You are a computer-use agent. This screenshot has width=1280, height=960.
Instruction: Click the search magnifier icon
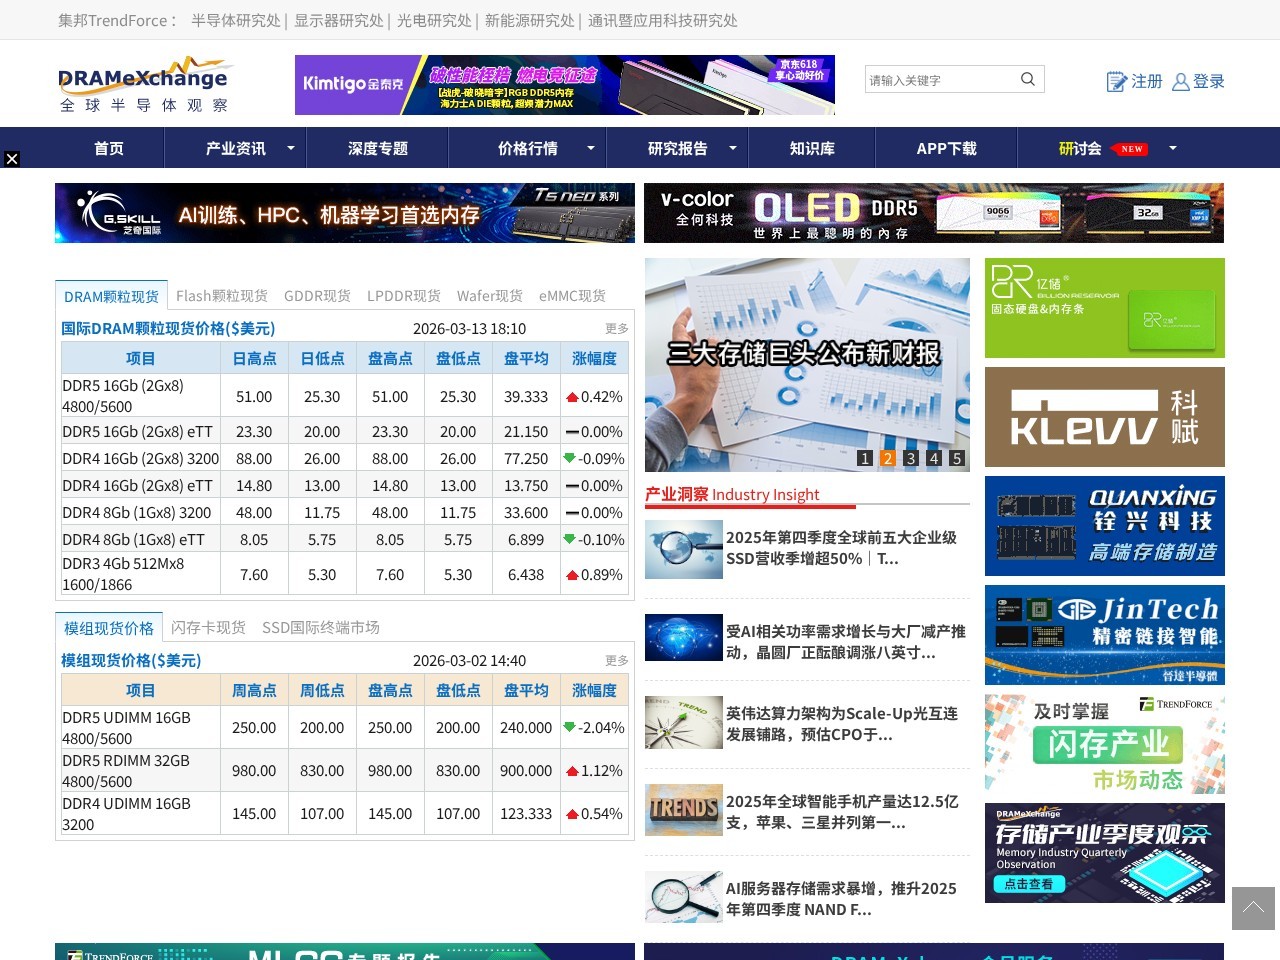pyautogui.click(x=1027, y=80)
